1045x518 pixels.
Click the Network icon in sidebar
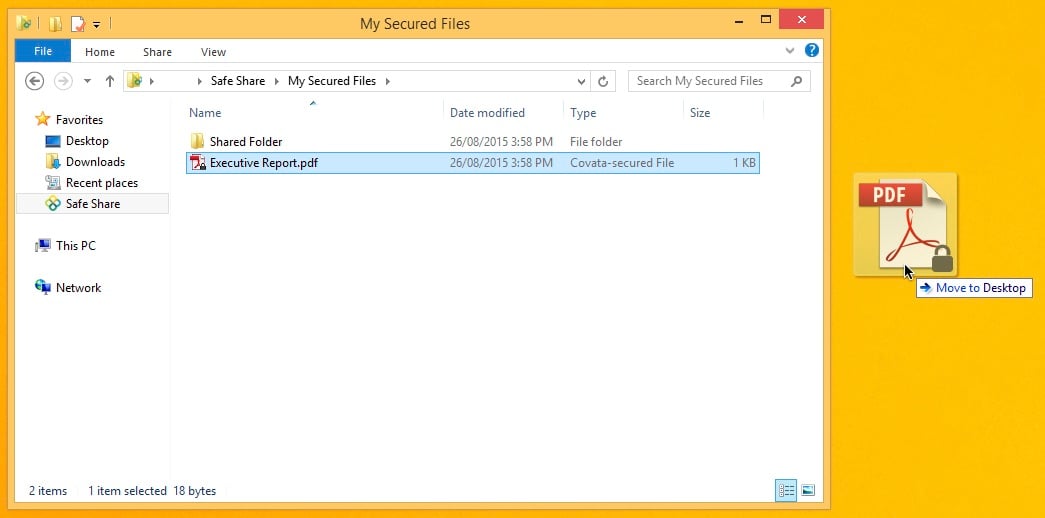click(43, 287)
